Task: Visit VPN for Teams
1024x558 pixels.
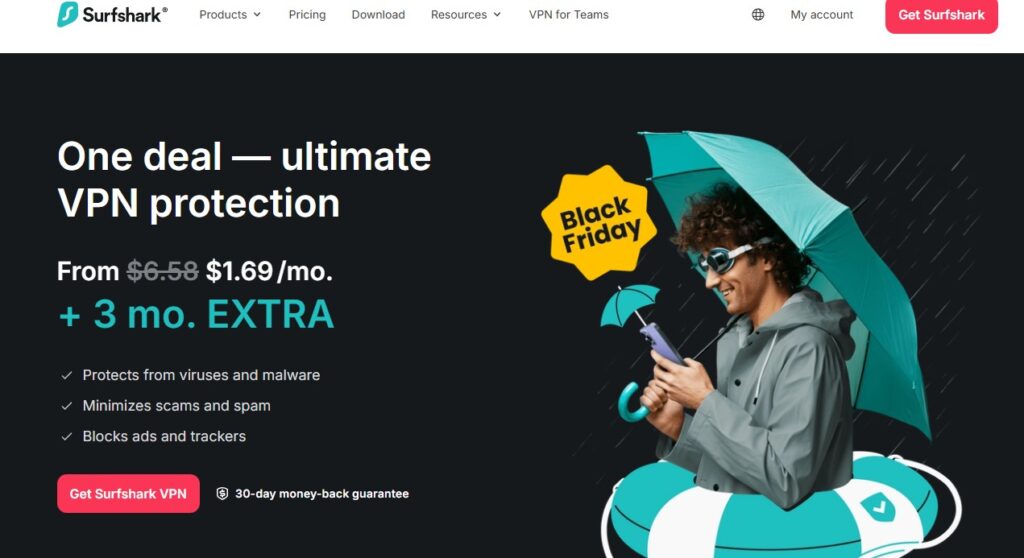Action: tap(568, 14)
